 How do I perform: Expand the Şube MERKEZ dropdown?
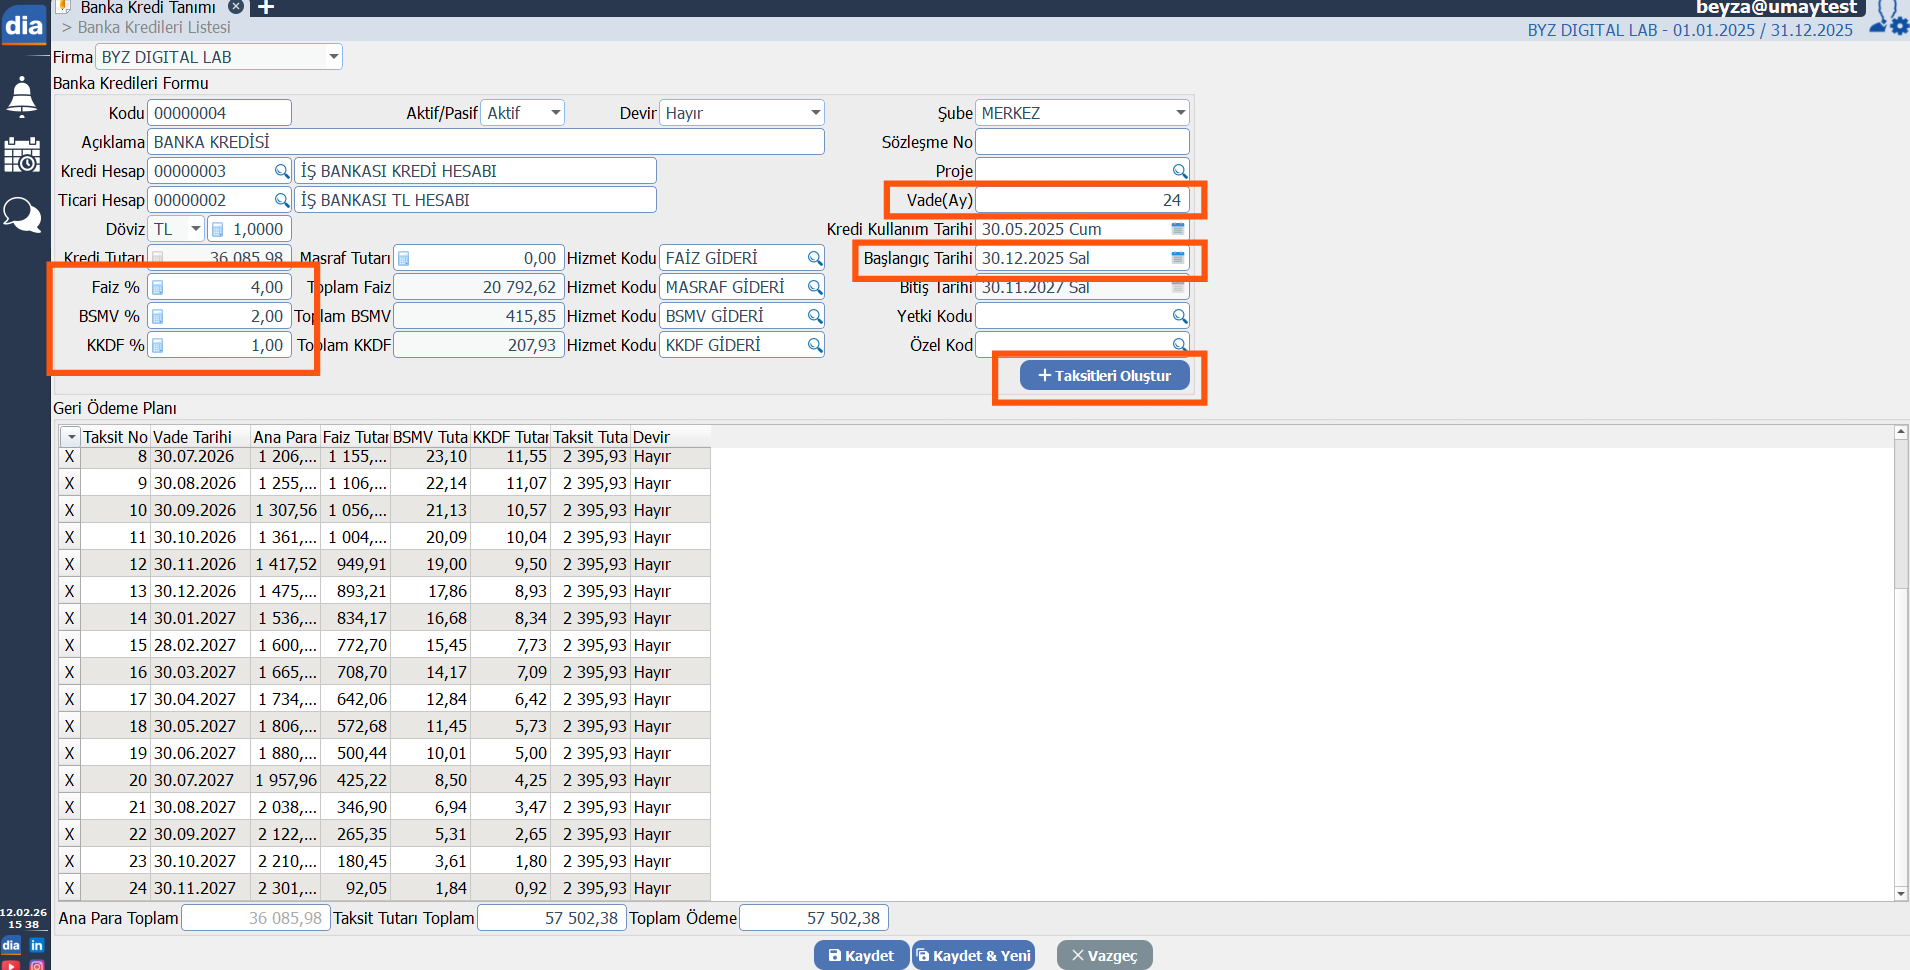(1180, 113)
